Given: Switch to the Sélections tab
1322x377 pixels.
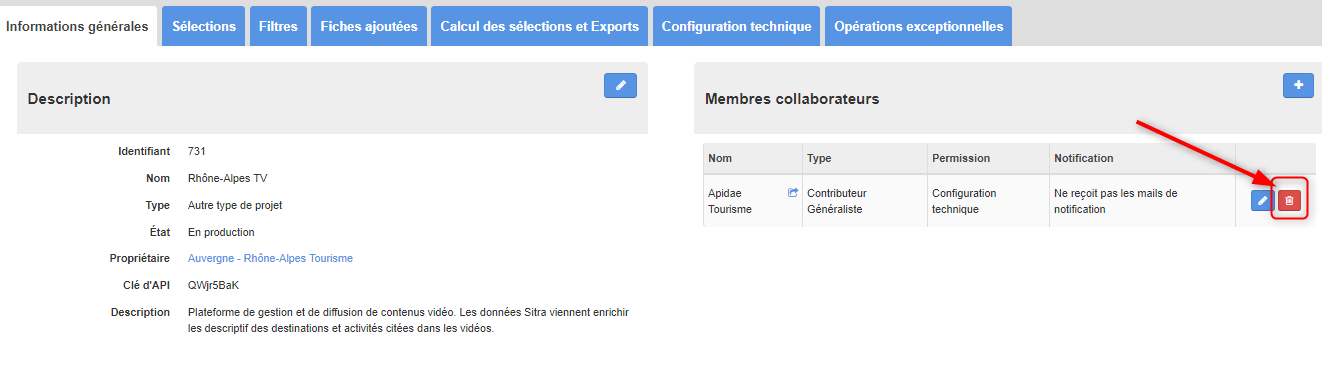Looking at the screenshot, I should click(x=204, y=27).
